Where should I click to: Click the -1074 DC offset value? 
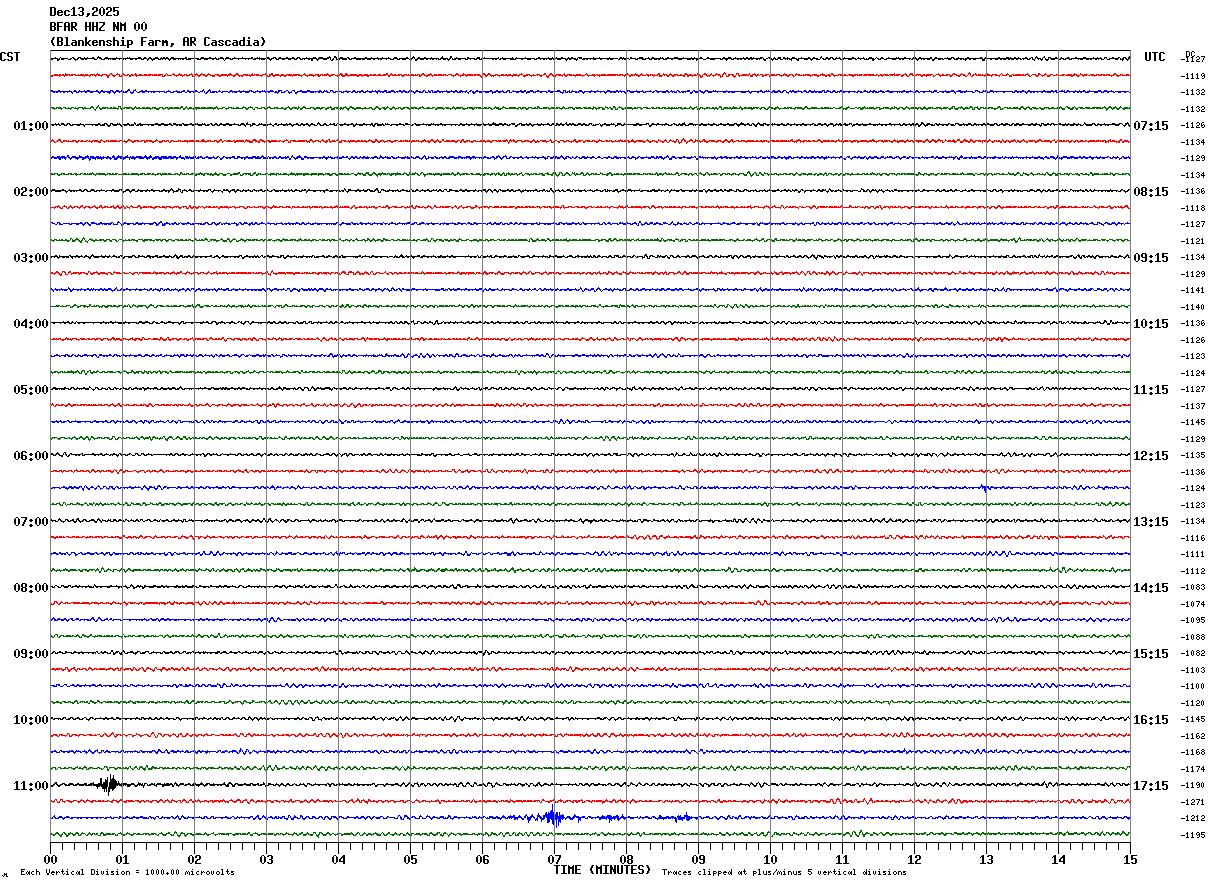(x=1193, y=604)
